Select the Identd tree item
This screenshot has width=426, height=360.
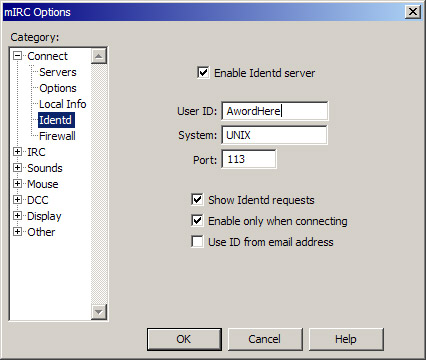click(x=56, y=120)
